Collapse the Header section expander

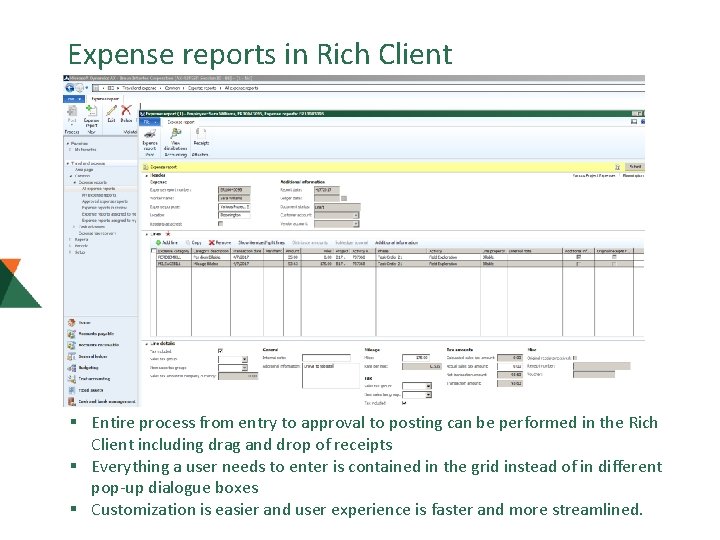tap(147, 175)
